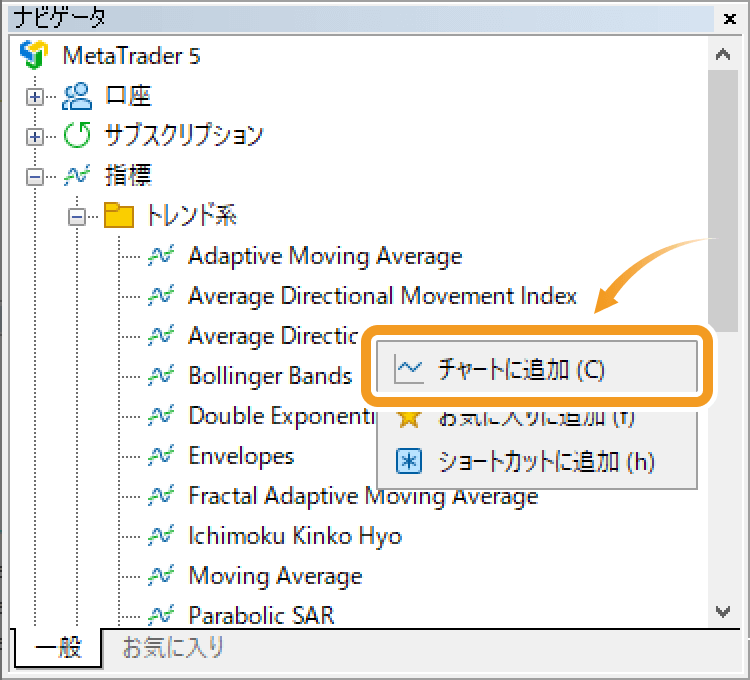Click the 指標 indicator icon
Viewport: 750px width, 680px height.
click(77, 175)
